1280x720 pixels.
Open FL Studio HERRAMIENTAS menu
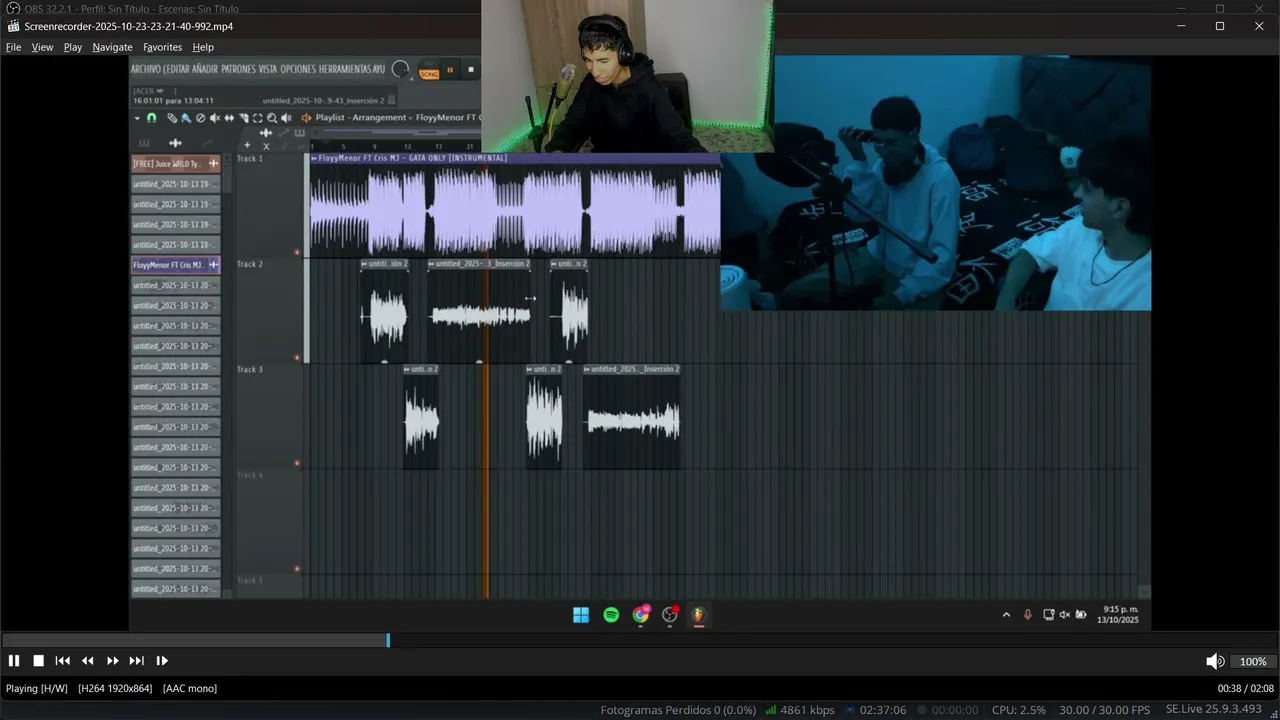tap(345, 69)
